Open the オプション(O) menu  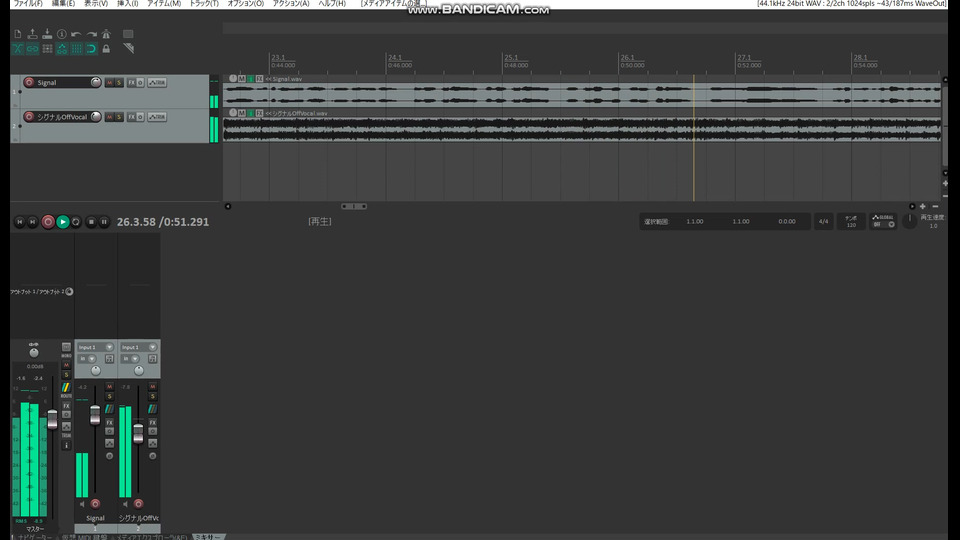(x=246, y=4)
